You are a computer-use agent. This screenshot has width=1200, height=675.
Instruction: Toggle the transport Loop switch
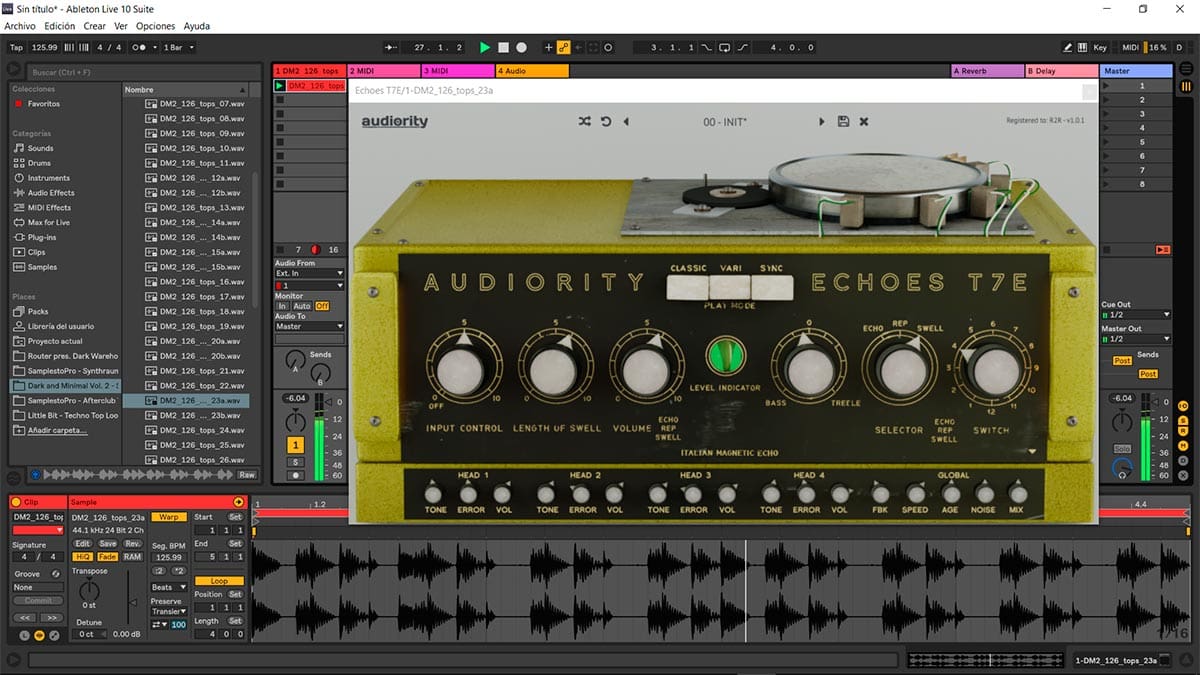[x=726, y=47]
